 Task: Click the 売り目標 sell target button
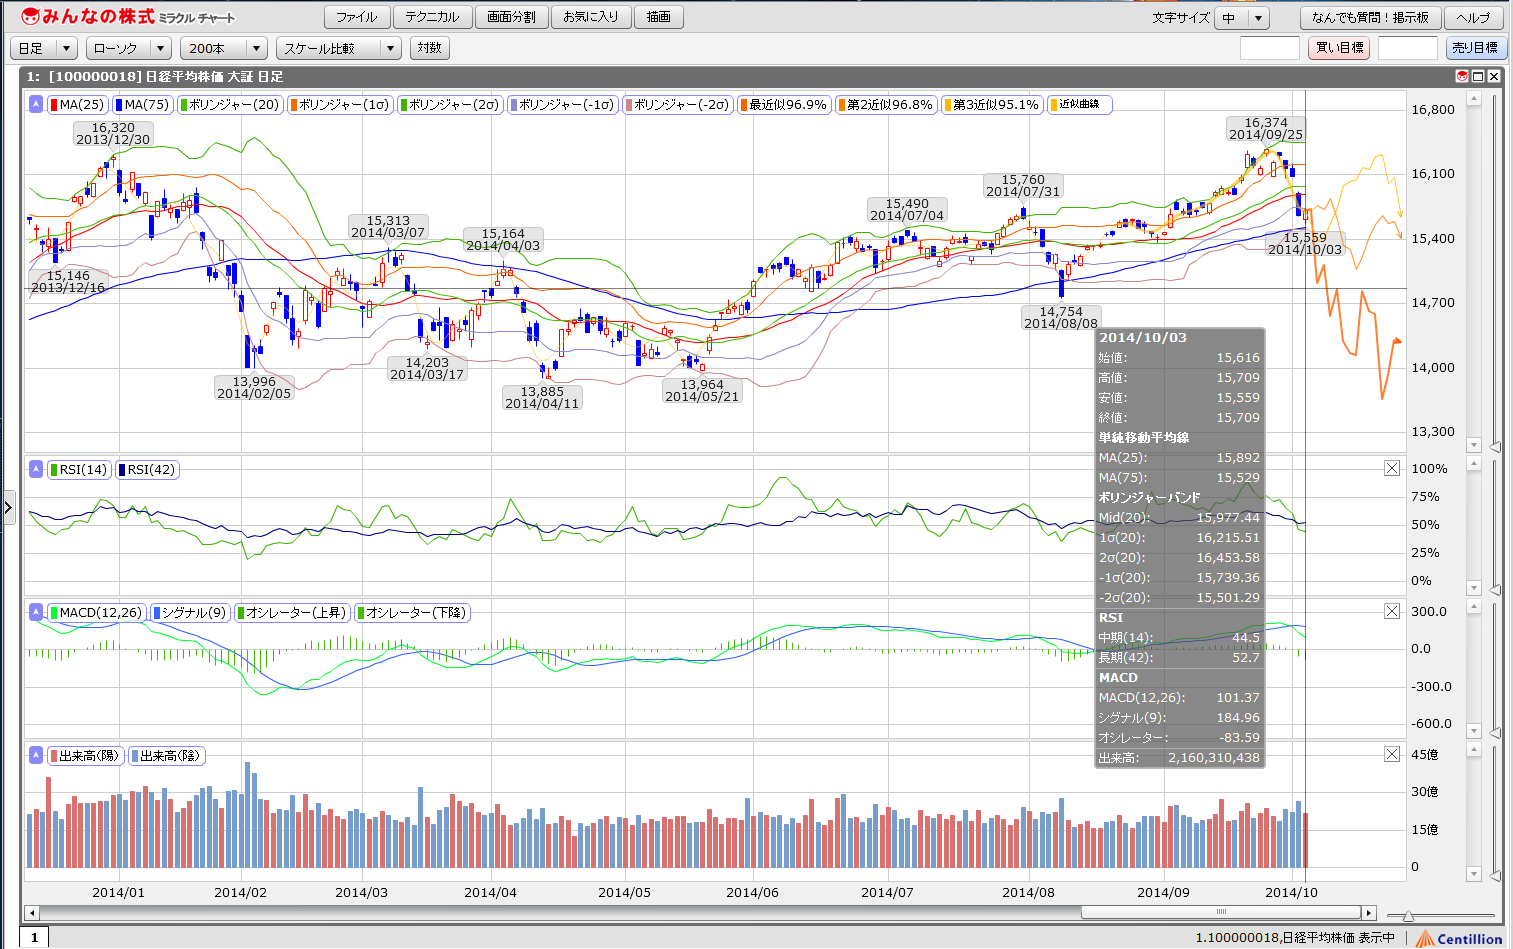pyautogui.click(x=1474, y=48)
